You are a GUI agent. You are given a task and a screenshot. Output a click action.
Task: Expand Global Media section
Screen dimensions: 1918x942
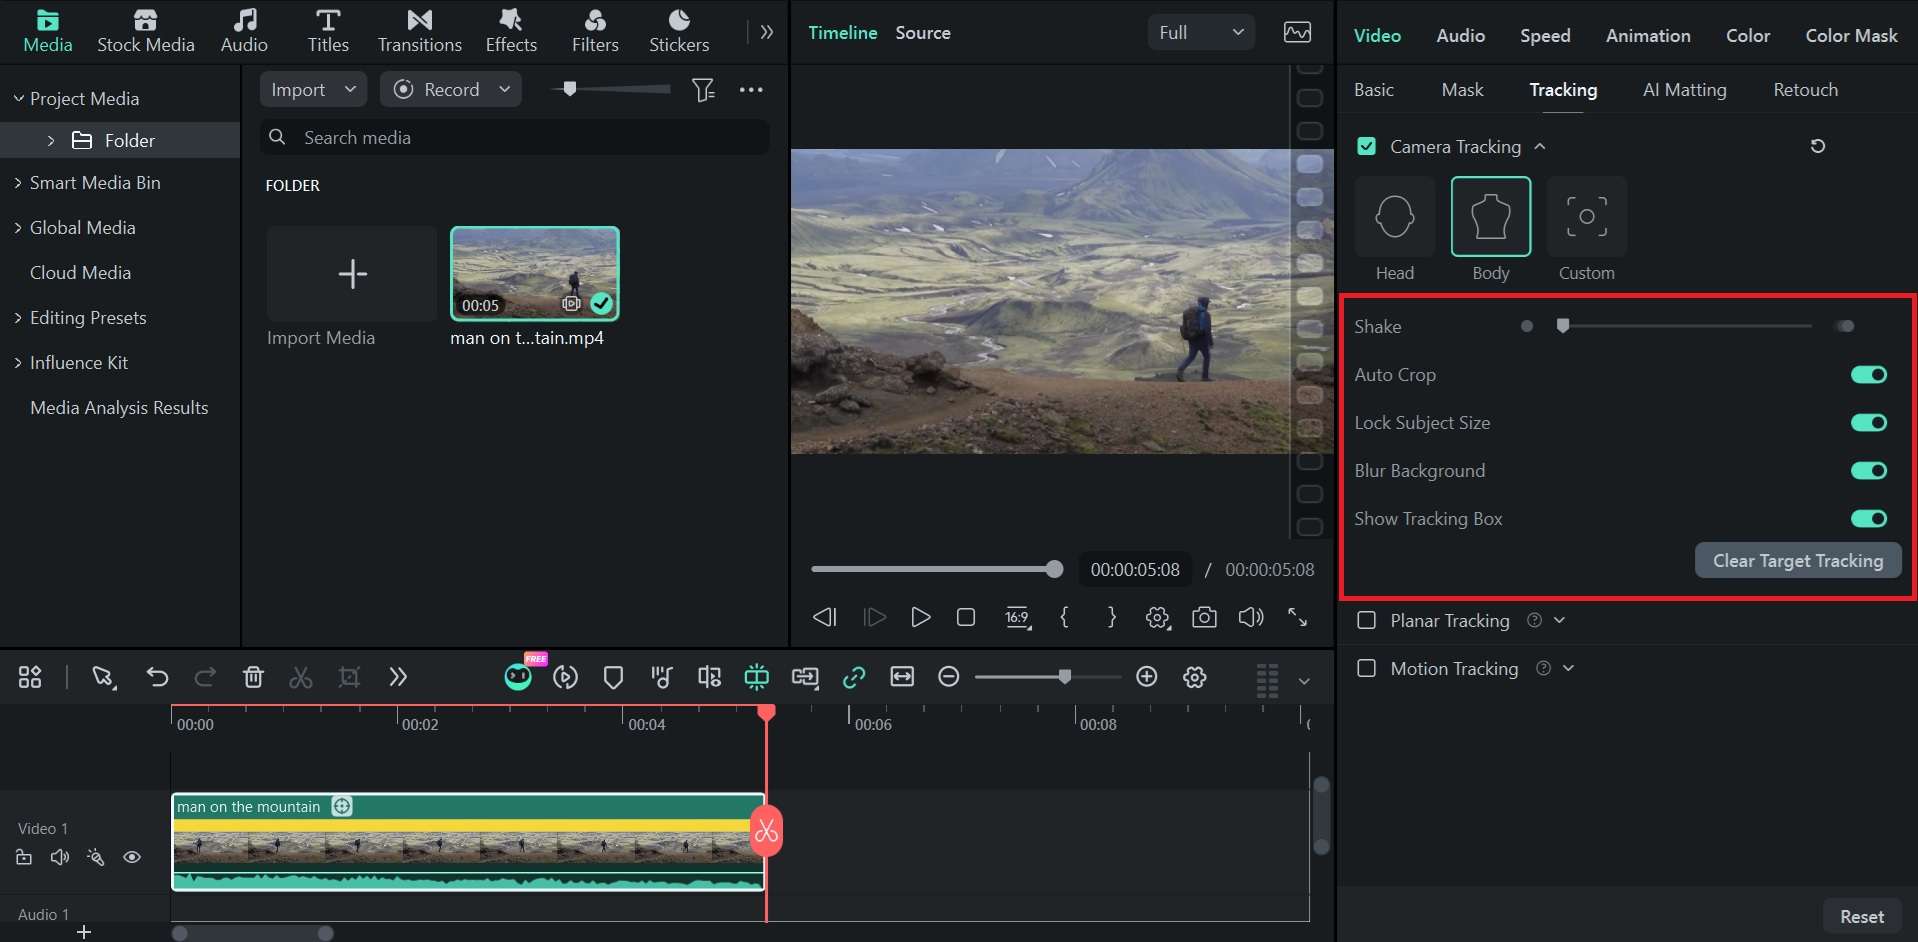click(x=18, y=228)
